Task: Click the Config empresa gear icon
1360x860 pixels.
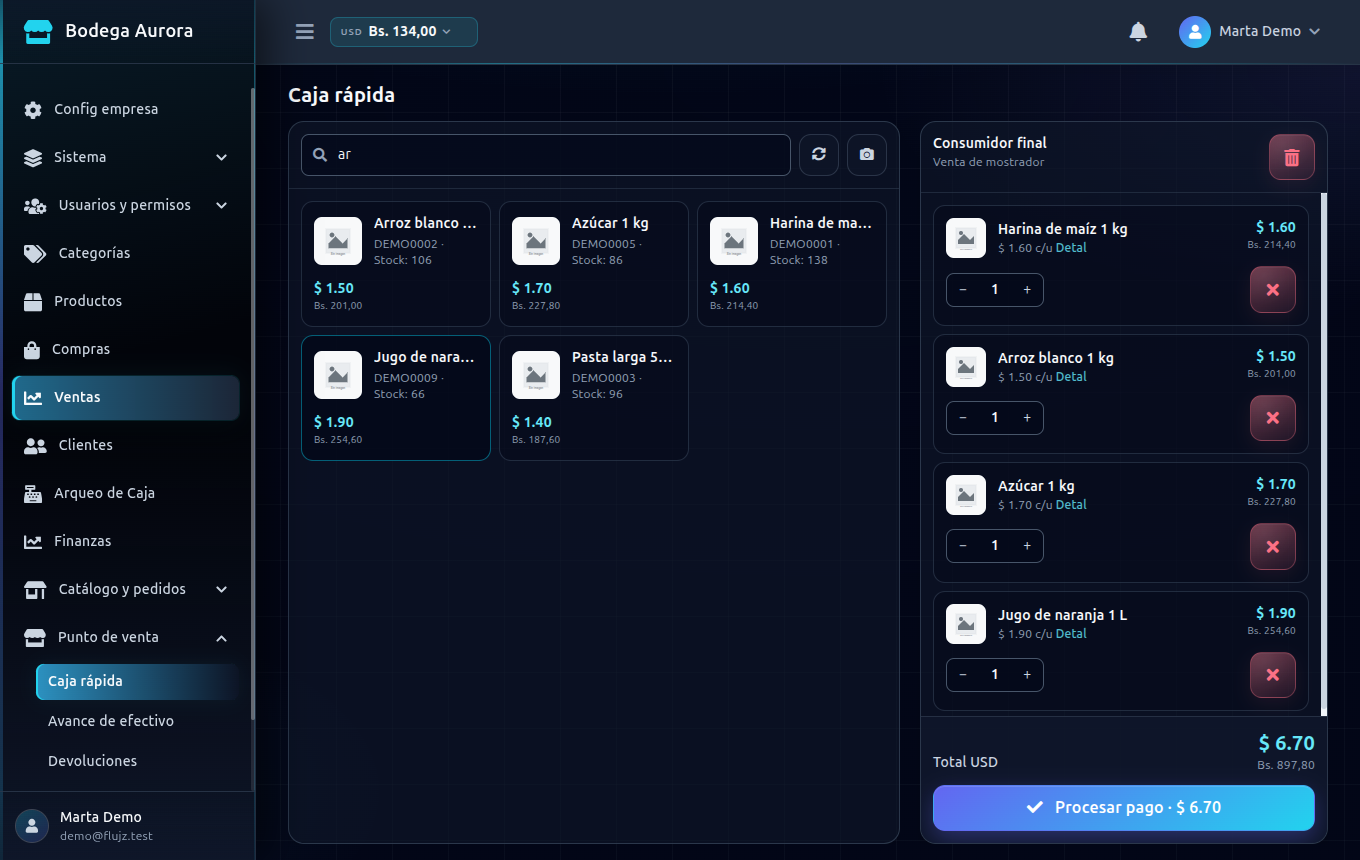Action: click(x=33, y=110)
